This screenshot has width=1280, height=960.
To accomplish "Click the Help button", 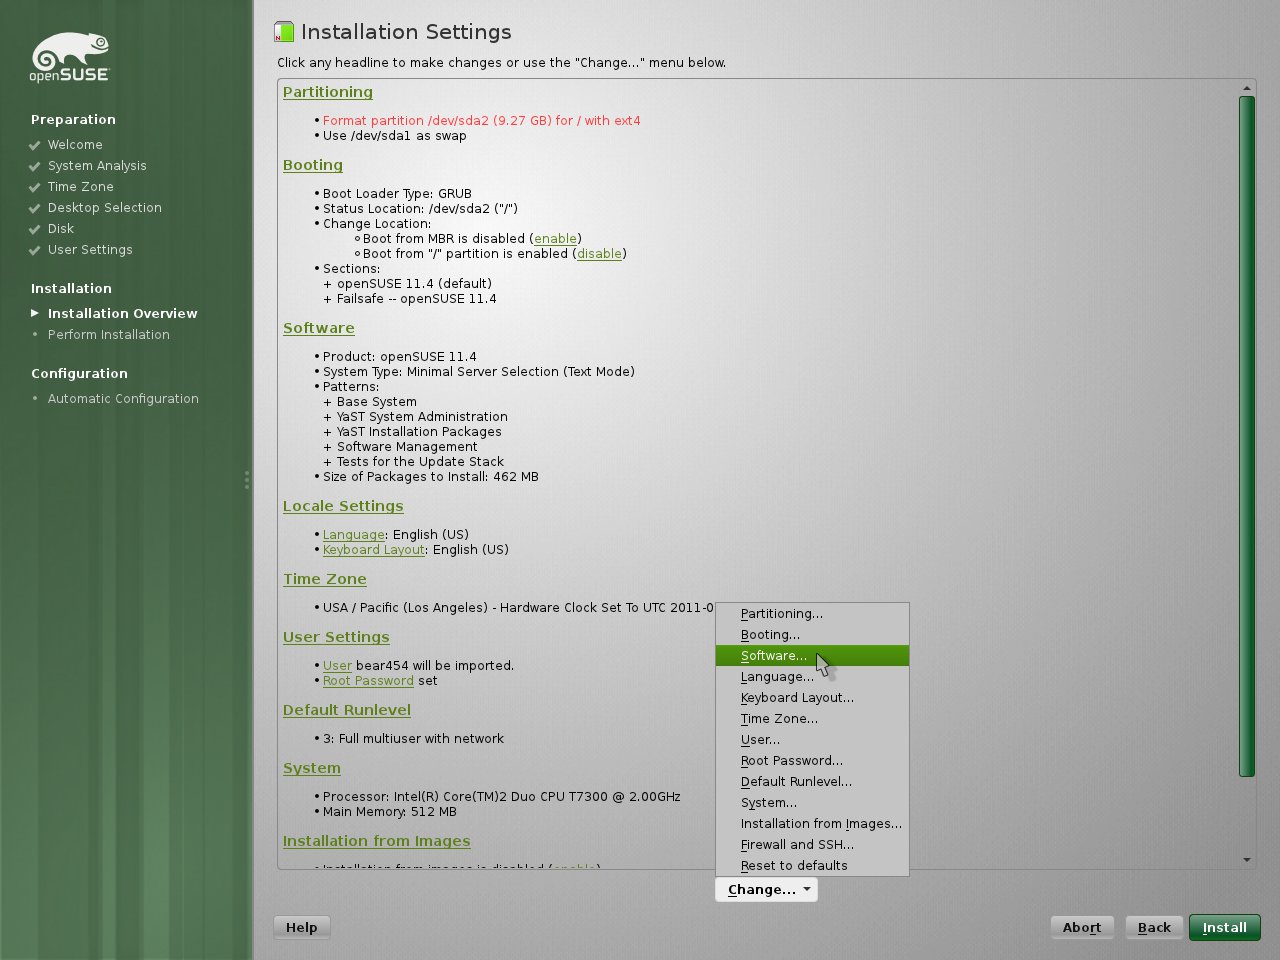I will [x=301, y=928].
